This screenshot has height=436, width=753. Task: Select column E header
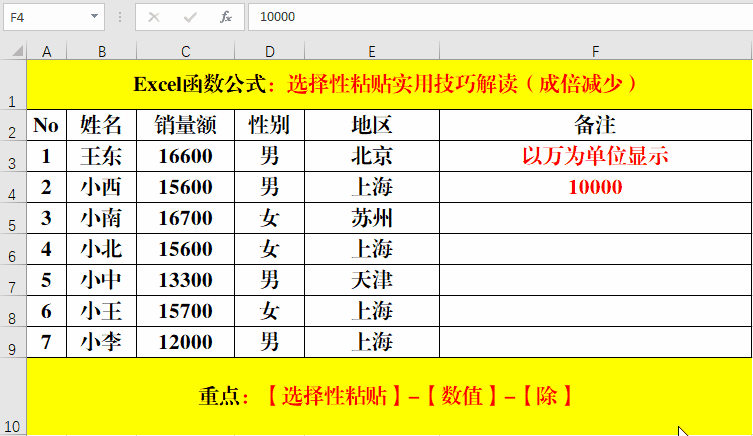372,51
